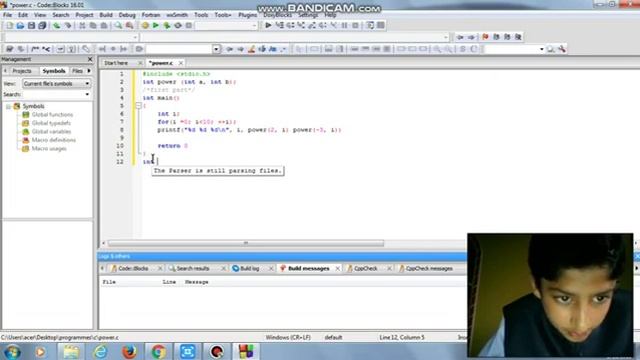Click the Abort build icon
This screenshot has height=360, width=640.
click(189, 25)
